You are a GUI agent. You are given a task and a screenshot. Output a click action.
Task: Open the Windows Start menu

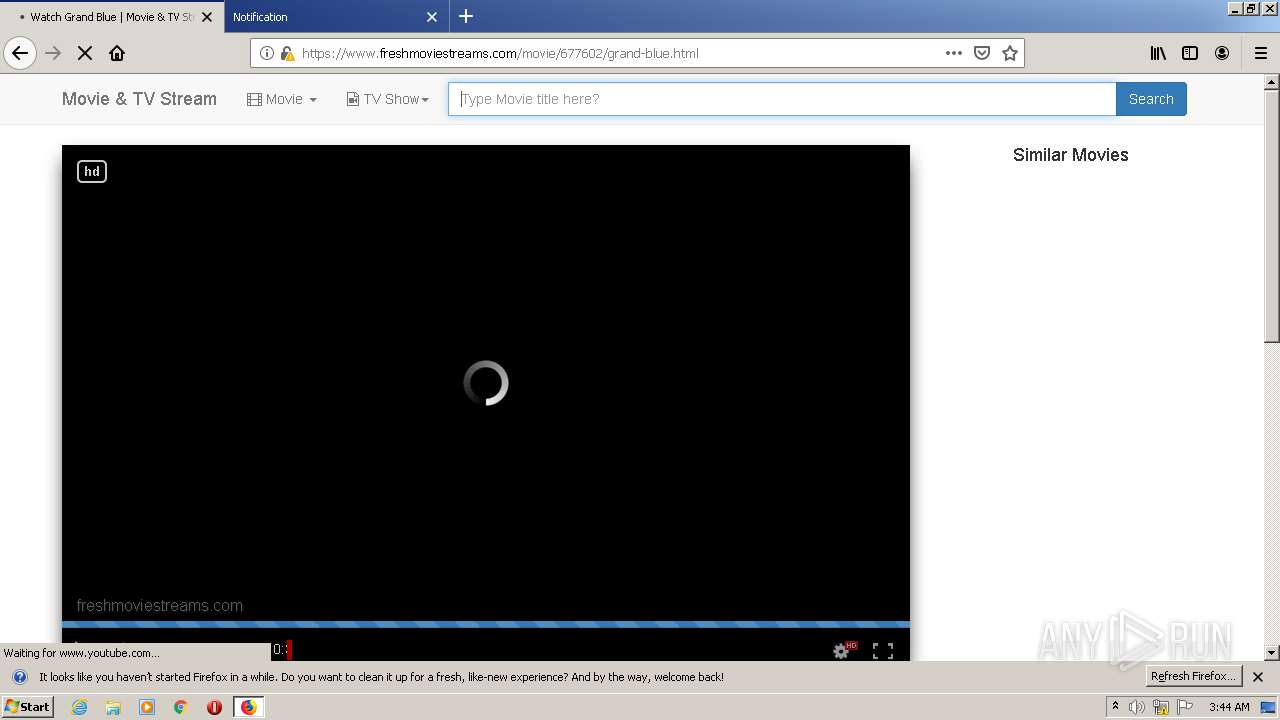pyautogui.click(x=27, y=707)
